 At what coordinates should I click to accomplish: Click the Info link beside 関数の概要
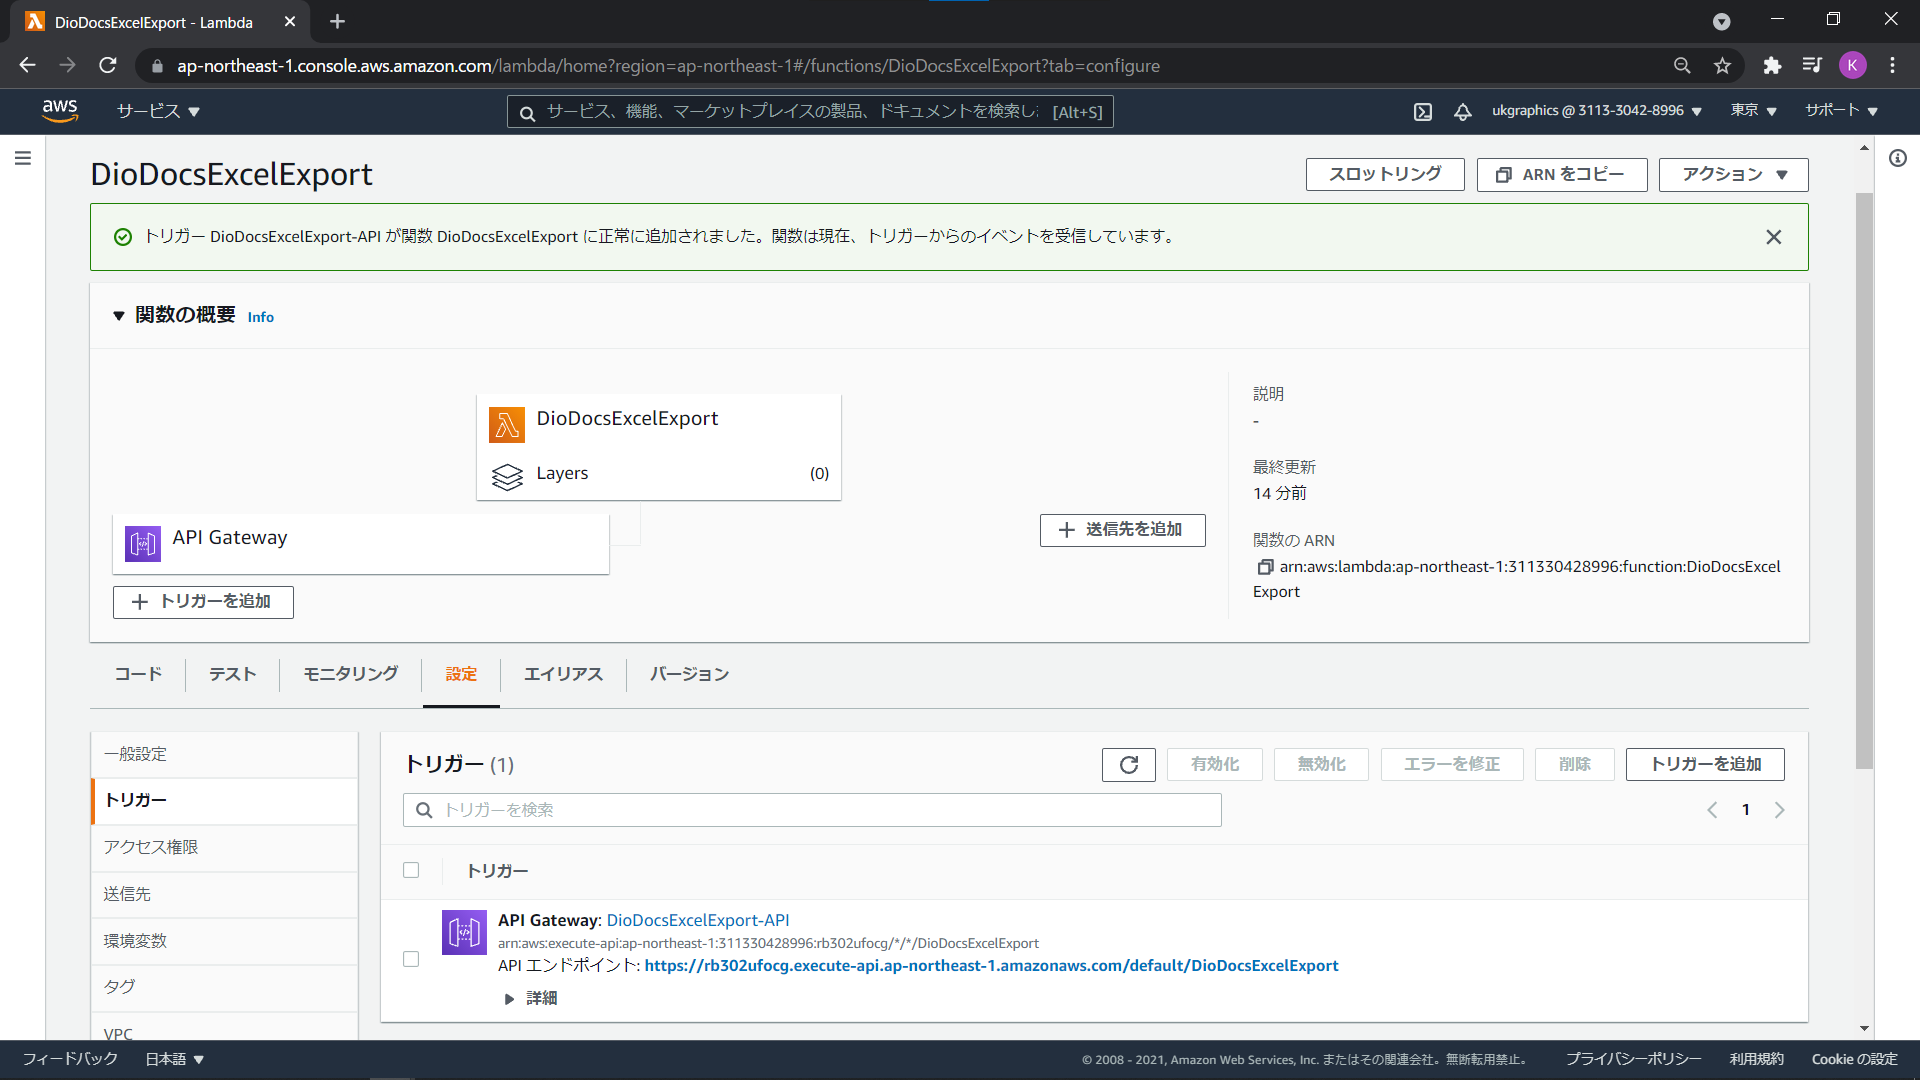(260, 317)
